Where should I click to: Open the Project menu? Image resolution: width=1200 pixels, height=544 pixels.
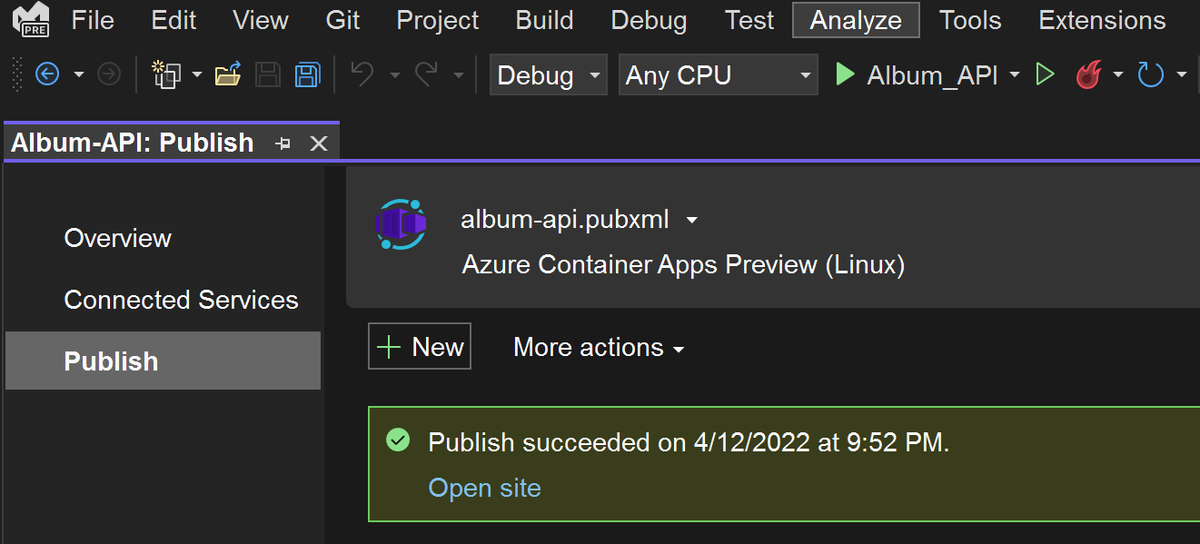click(x=438, y=20)
